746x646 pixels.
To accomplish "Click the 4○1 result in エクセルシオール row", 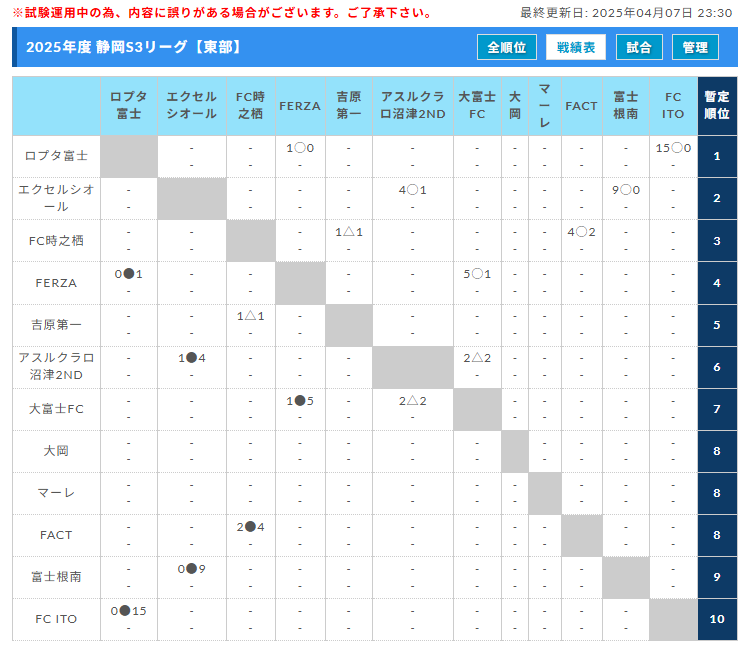I will [412, 190].
